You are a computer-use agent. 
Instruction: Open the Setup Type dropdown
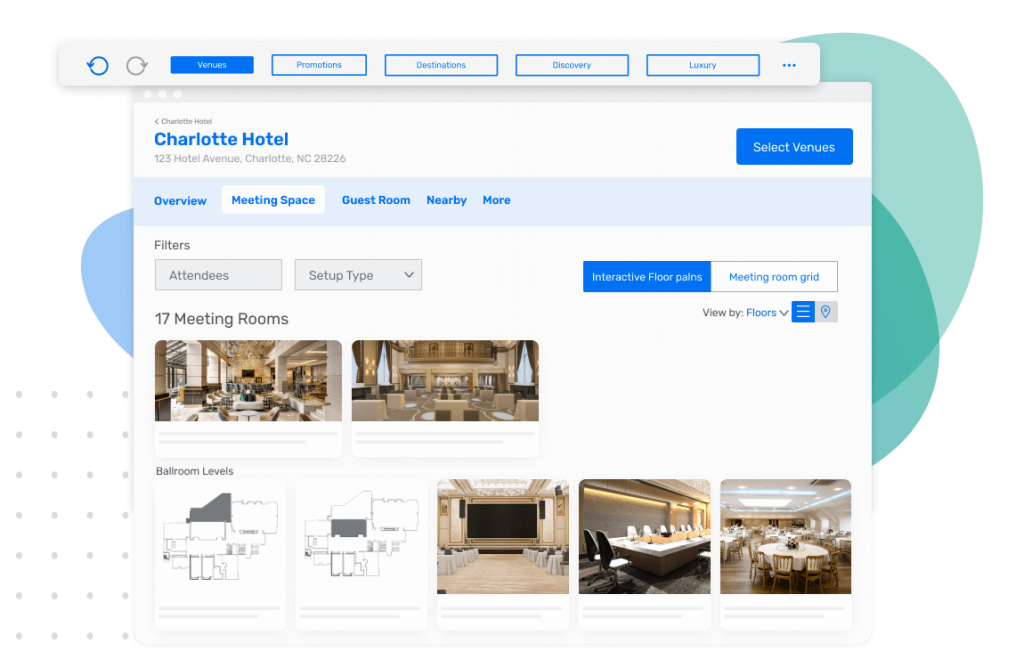point(357,274)
